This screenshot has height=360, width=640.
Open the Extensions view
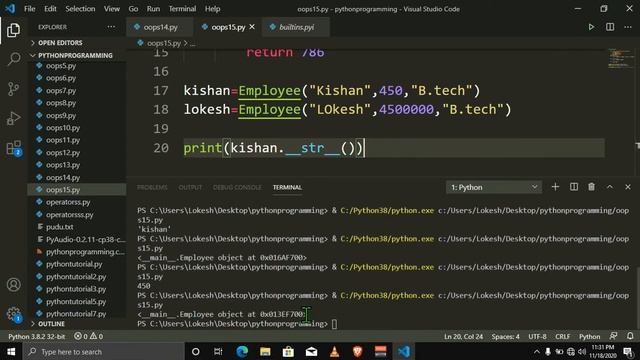(x=13, y=148)
